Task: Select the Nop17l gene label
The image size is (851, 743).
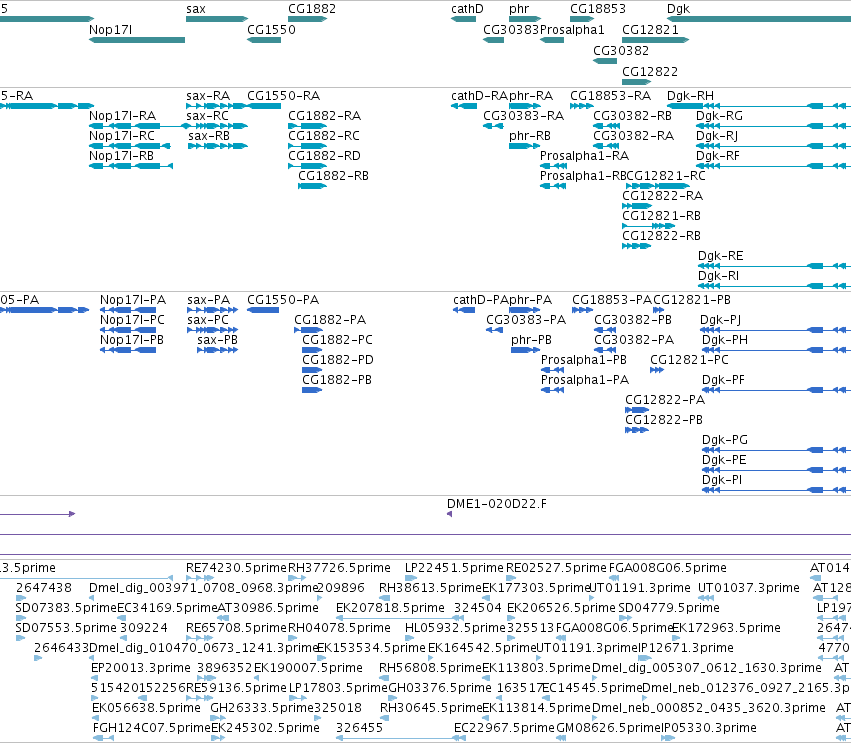Action: (x=110, y=29)
